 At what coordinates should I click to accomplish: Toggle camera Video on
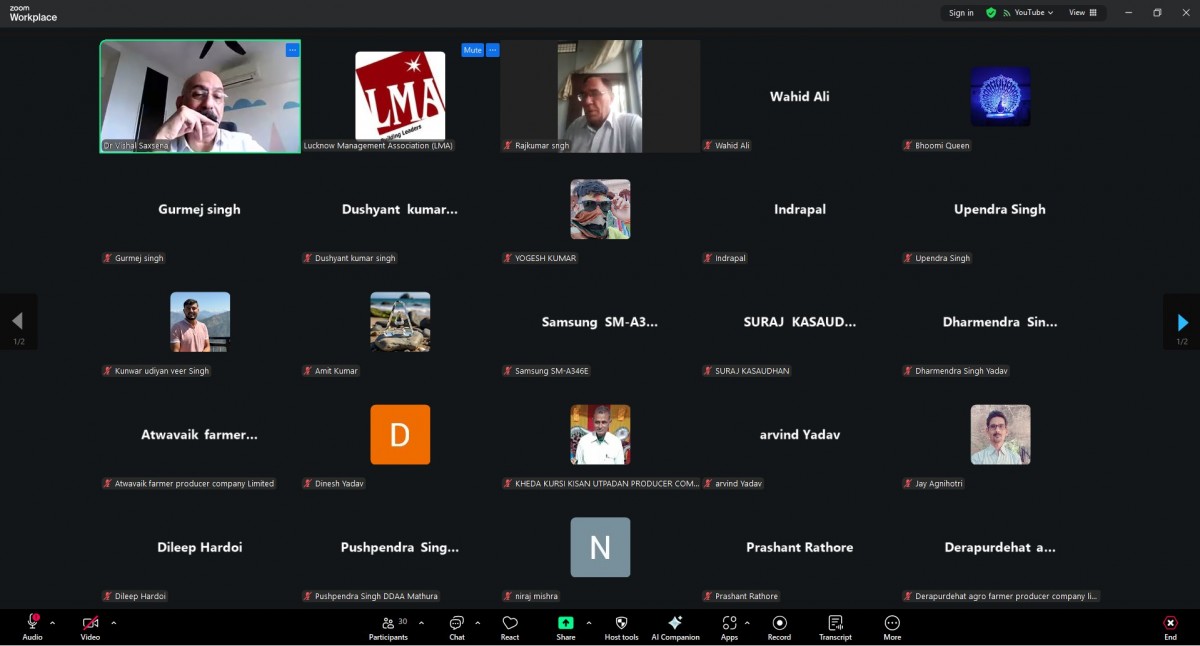coord(90,627)
